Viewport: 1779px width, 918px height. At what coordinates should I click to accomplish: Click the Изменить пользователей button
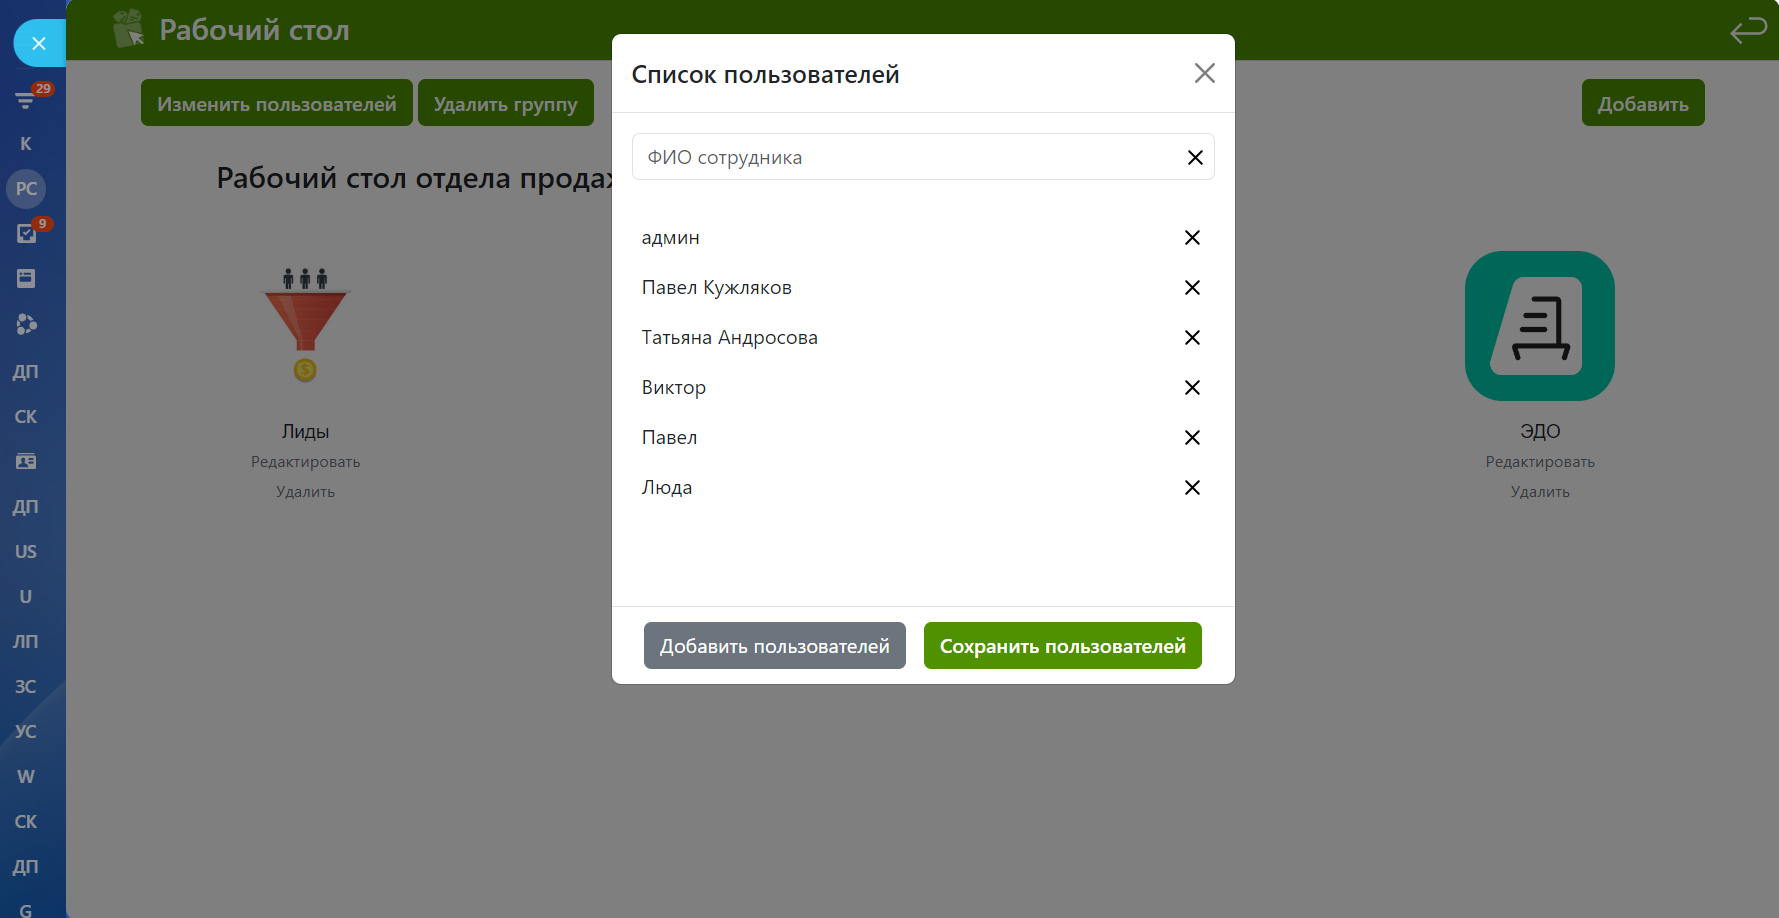pos(277,103)
